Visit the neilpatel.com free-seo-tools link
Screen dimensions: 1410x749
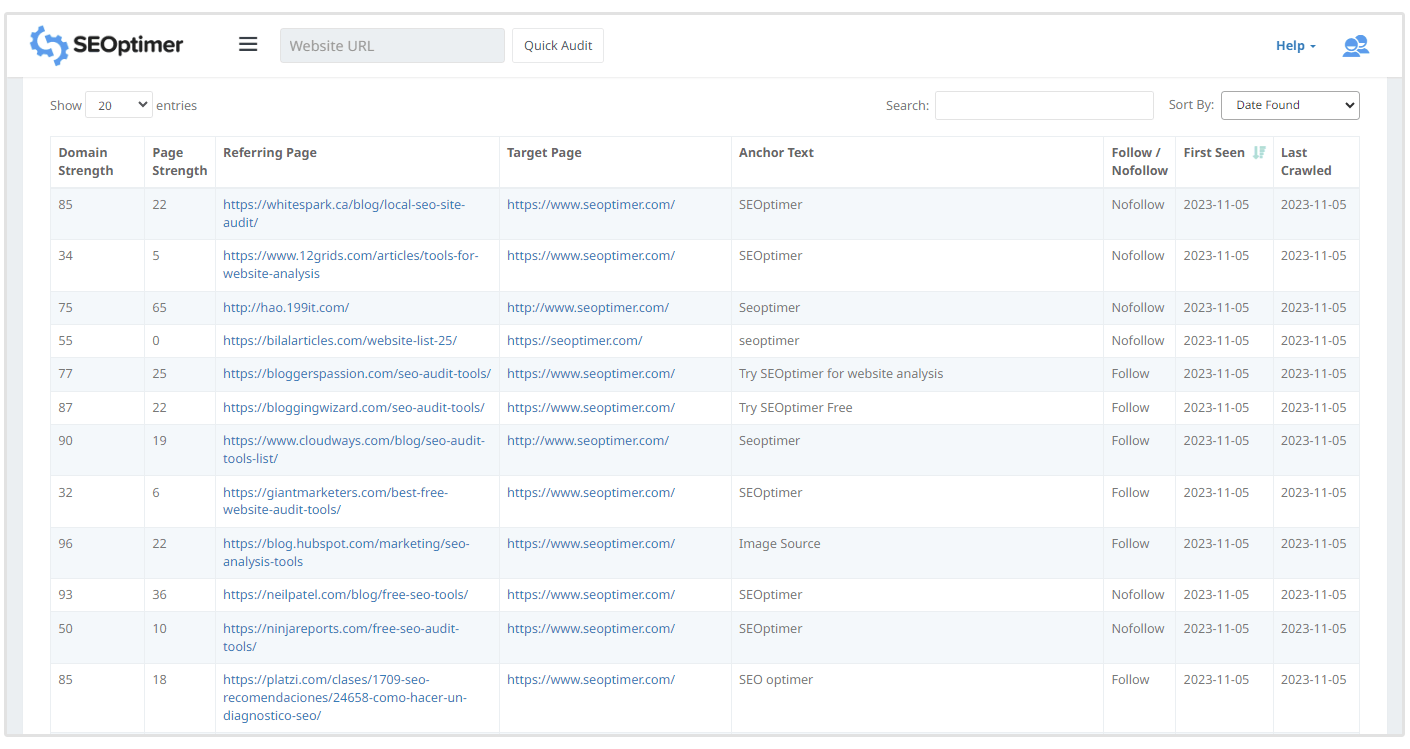coord(345,595)
